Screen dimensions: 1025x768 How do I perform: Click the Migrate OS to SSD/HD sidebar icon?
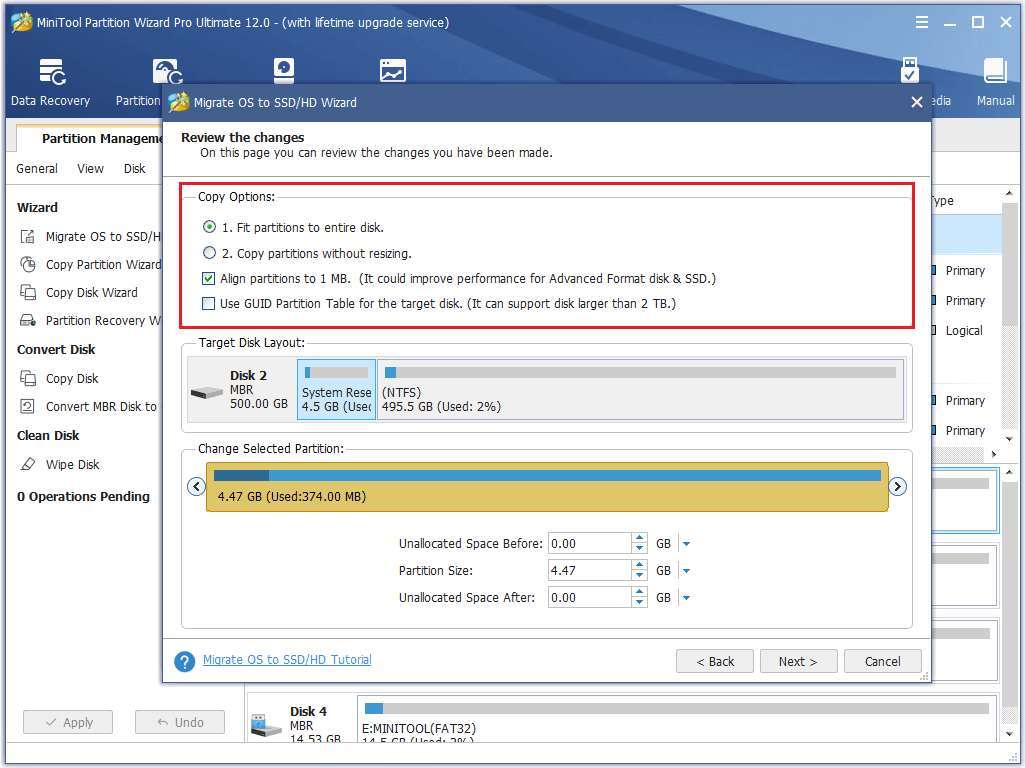click(27, 237)
